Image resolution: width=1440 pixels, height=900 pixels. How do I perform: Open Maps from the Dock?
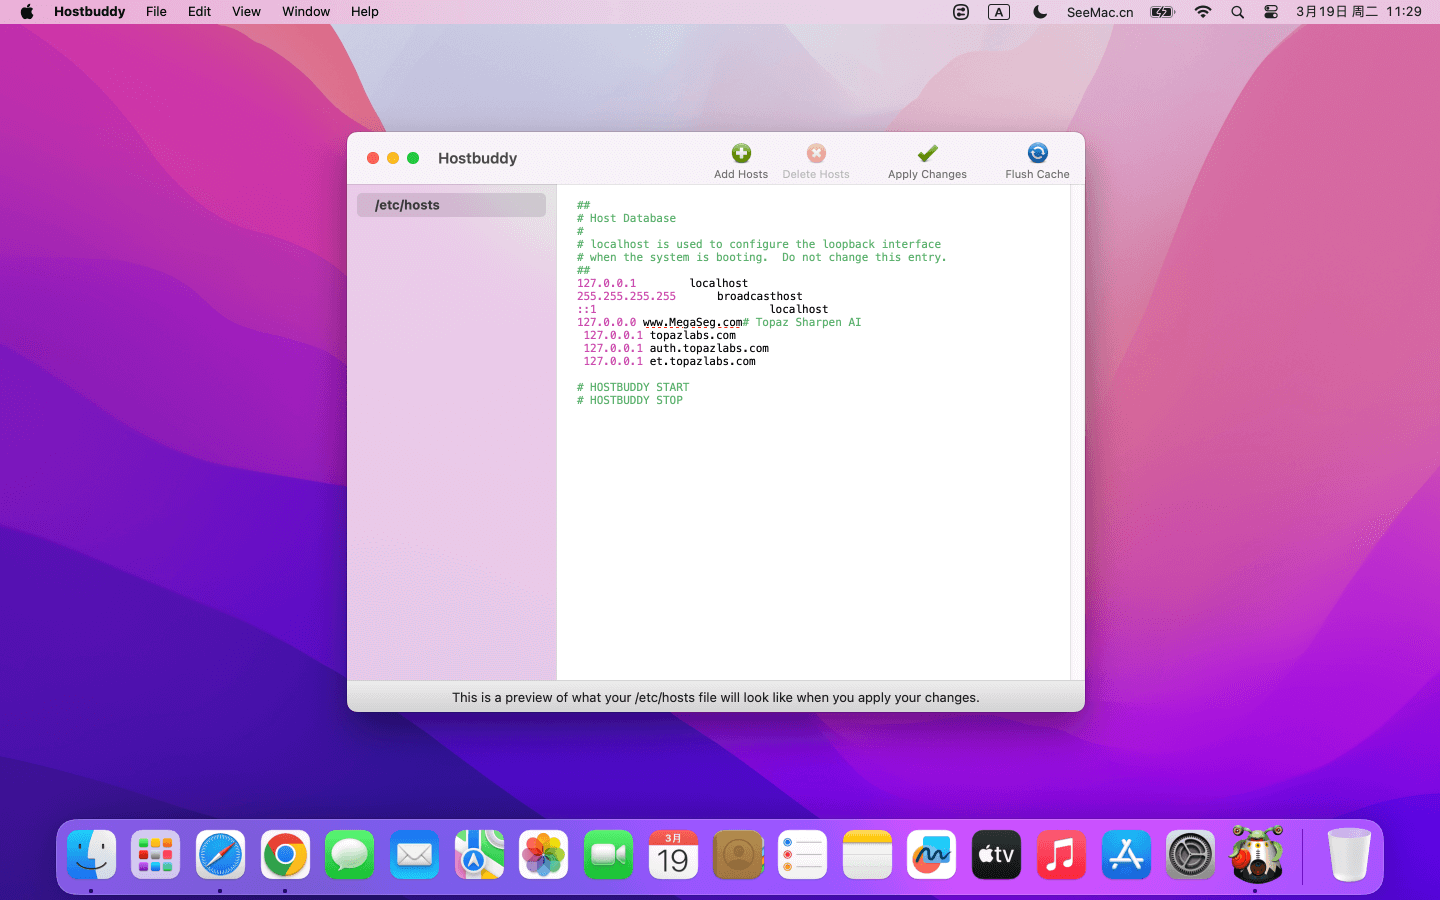click(479, 855)
